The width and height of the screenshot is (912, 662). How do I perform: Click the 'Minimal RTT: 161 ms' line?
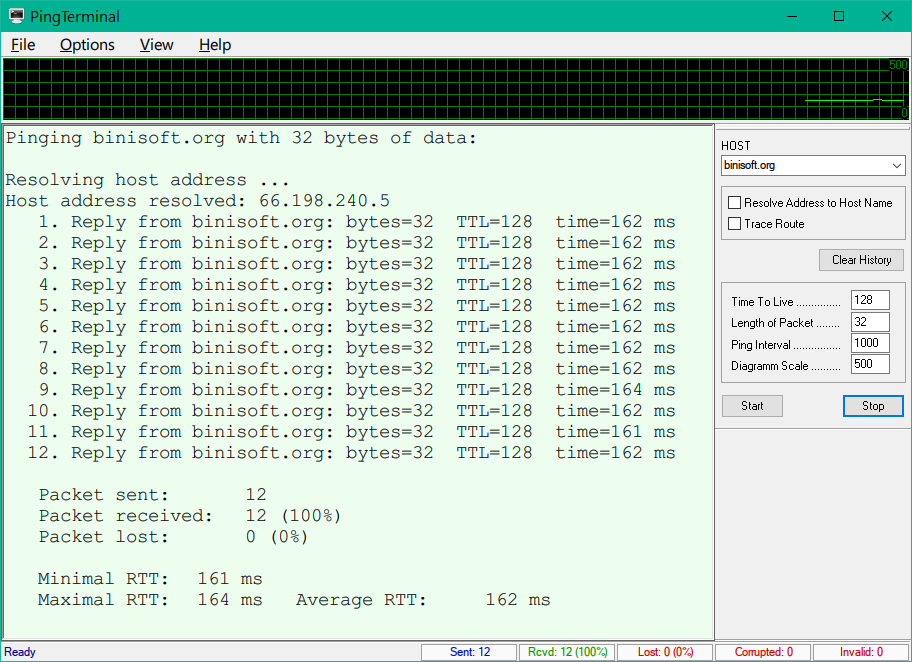click(x=150, y=579)
